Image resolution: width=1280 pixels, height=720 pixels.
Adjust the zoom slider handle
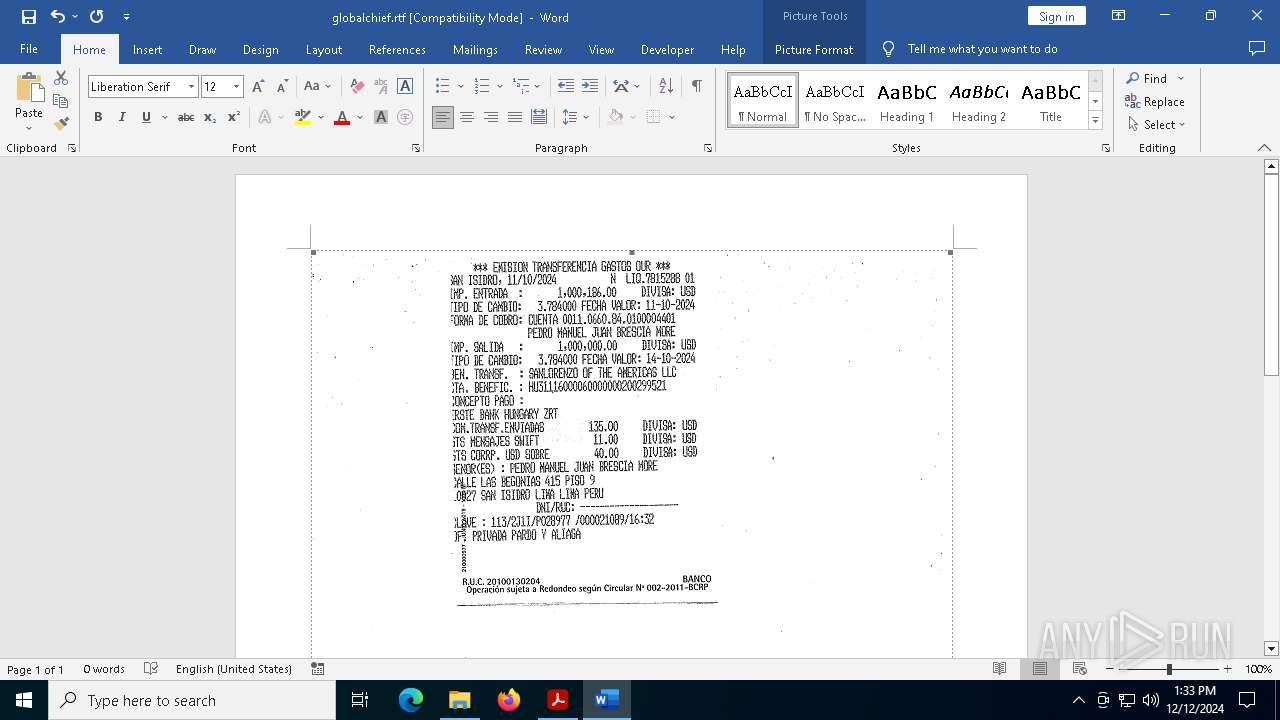click(1168, 669)
